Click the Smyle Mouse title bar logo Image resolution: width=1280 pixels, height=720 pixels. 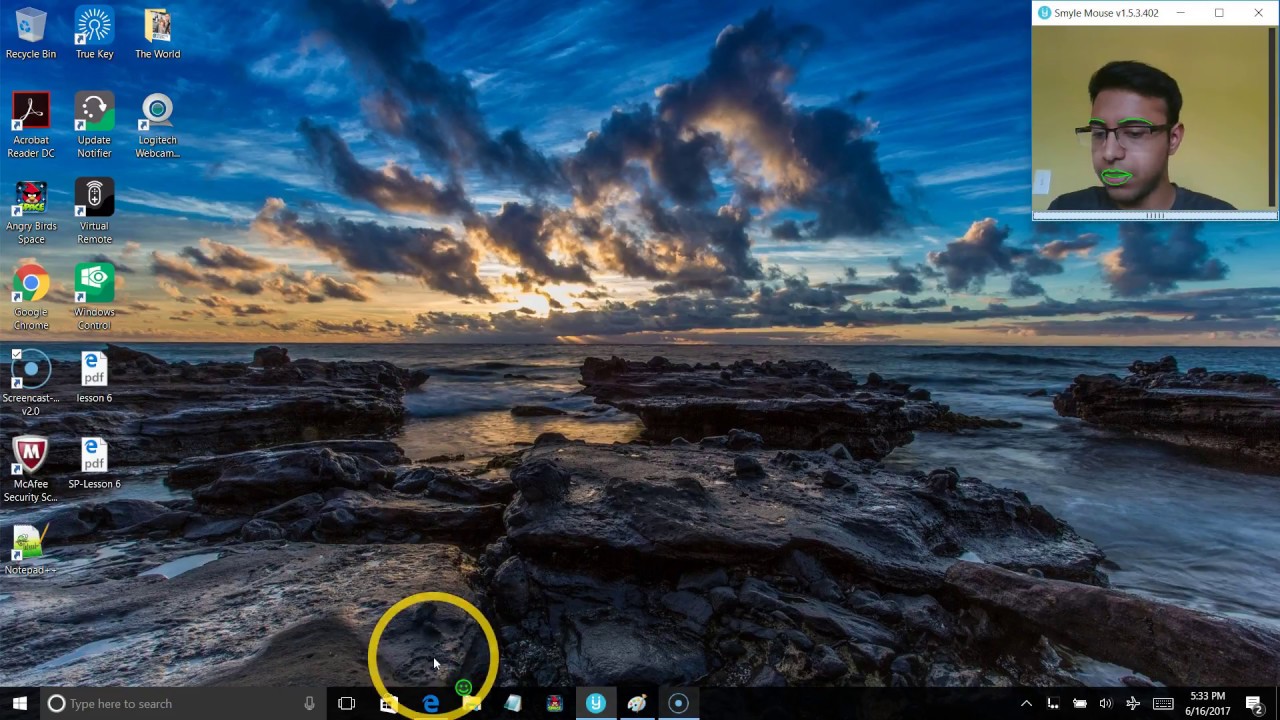pos(1044,13)
